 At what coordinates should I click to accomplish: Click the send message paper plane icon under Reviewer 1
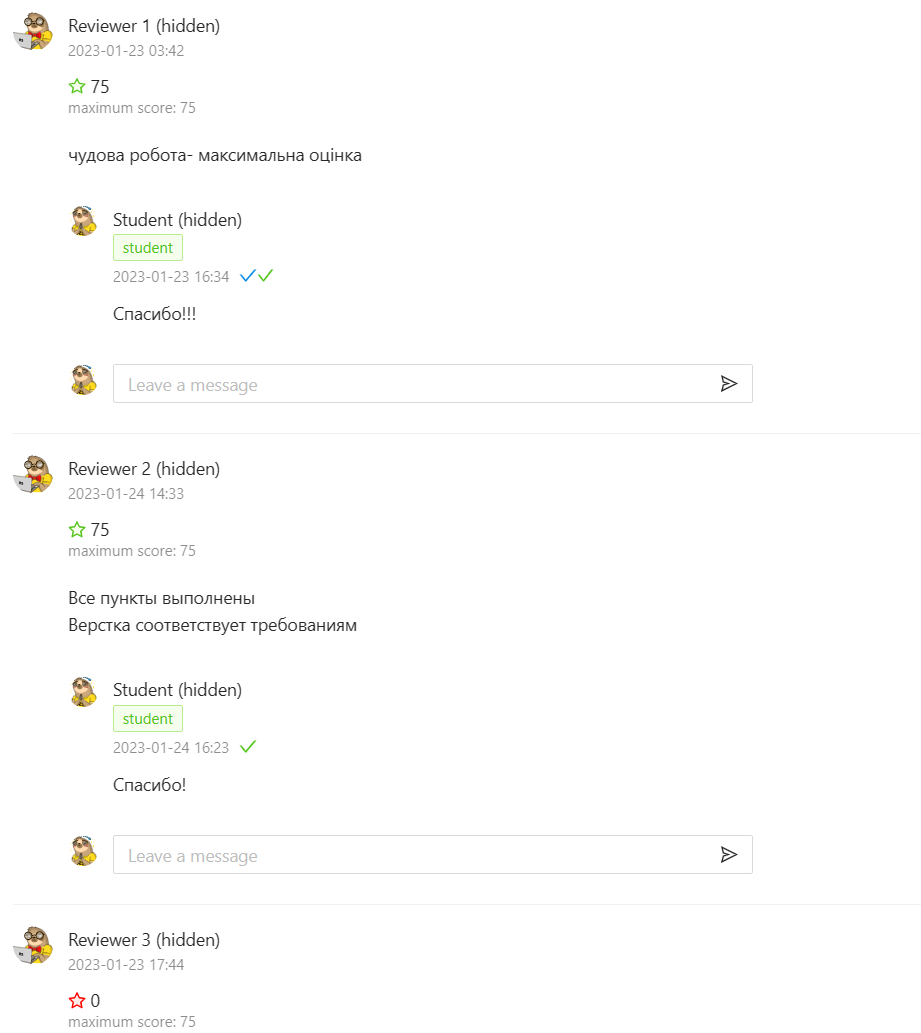[x=730, y=383]
